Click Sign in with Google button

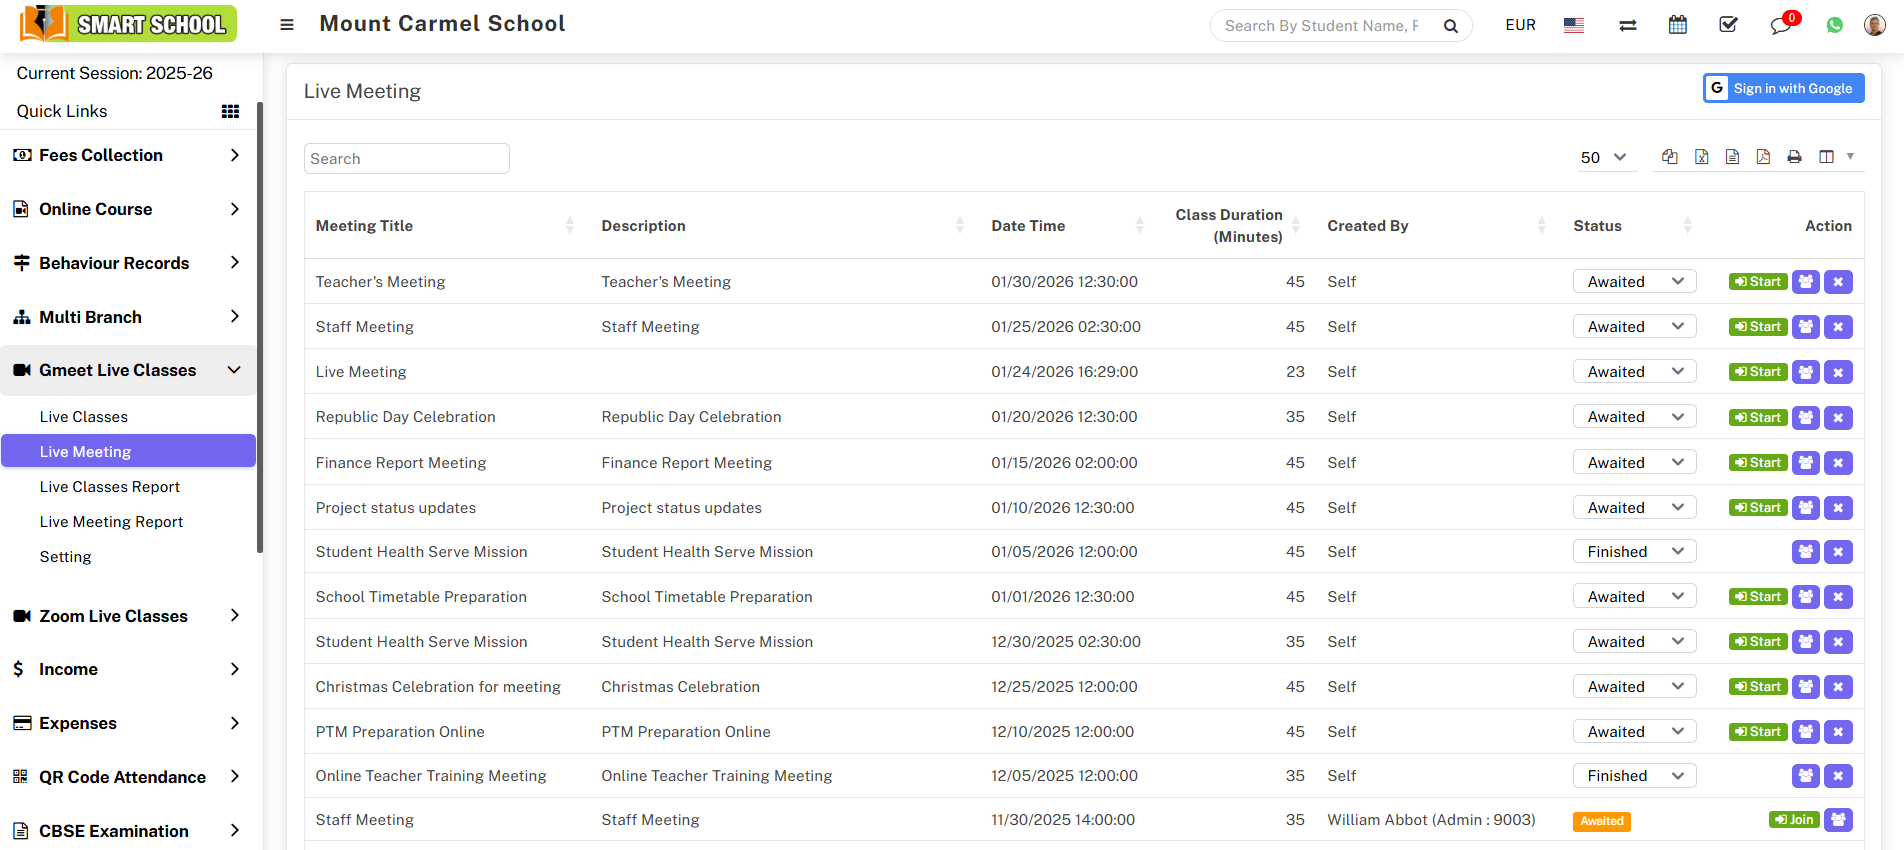(x=1783, y=88)
